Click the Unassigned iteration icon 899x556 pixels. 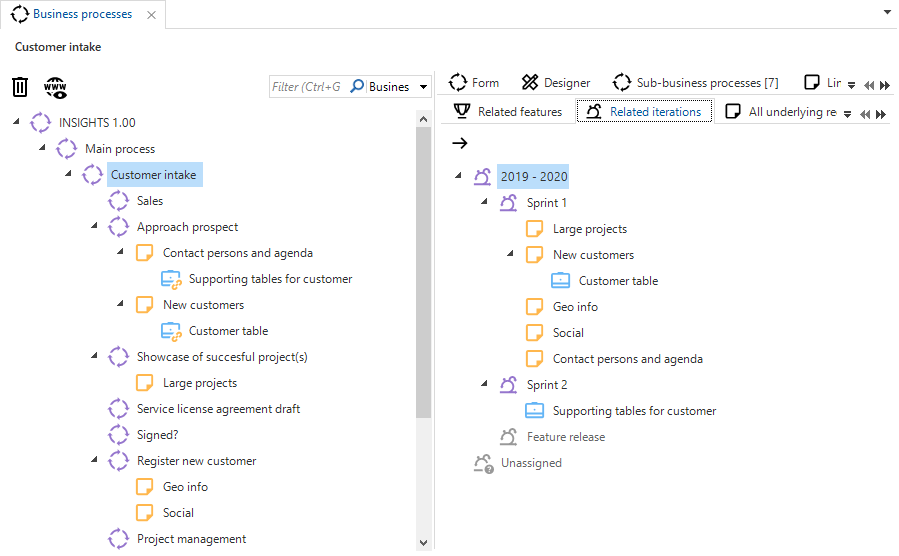point(484,463)
